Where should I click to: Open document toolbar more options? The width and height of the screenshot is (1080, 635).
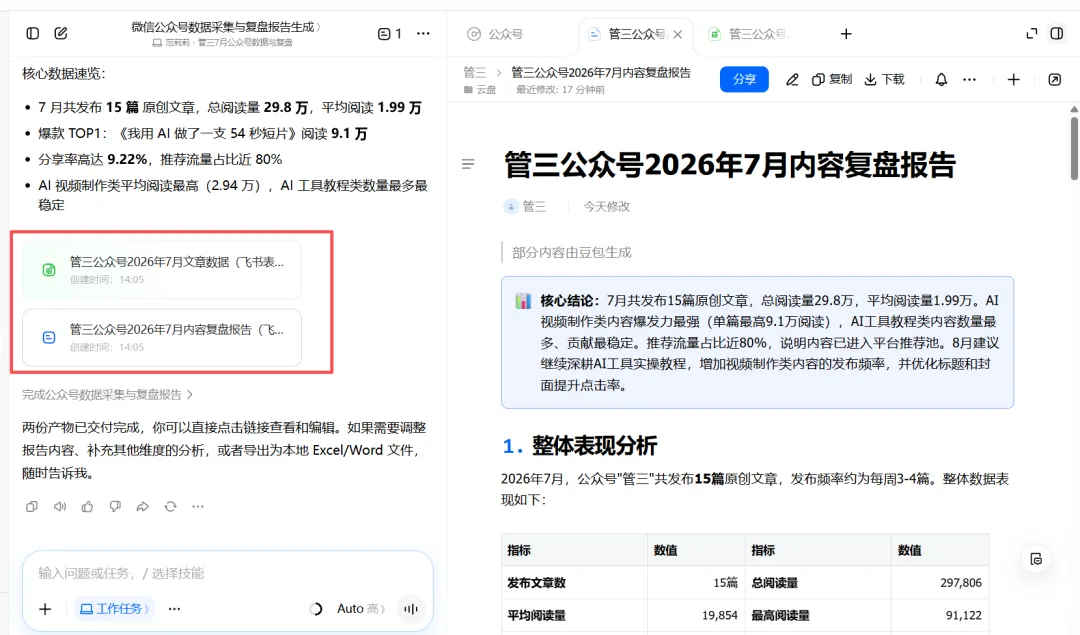tap(969, 80)
